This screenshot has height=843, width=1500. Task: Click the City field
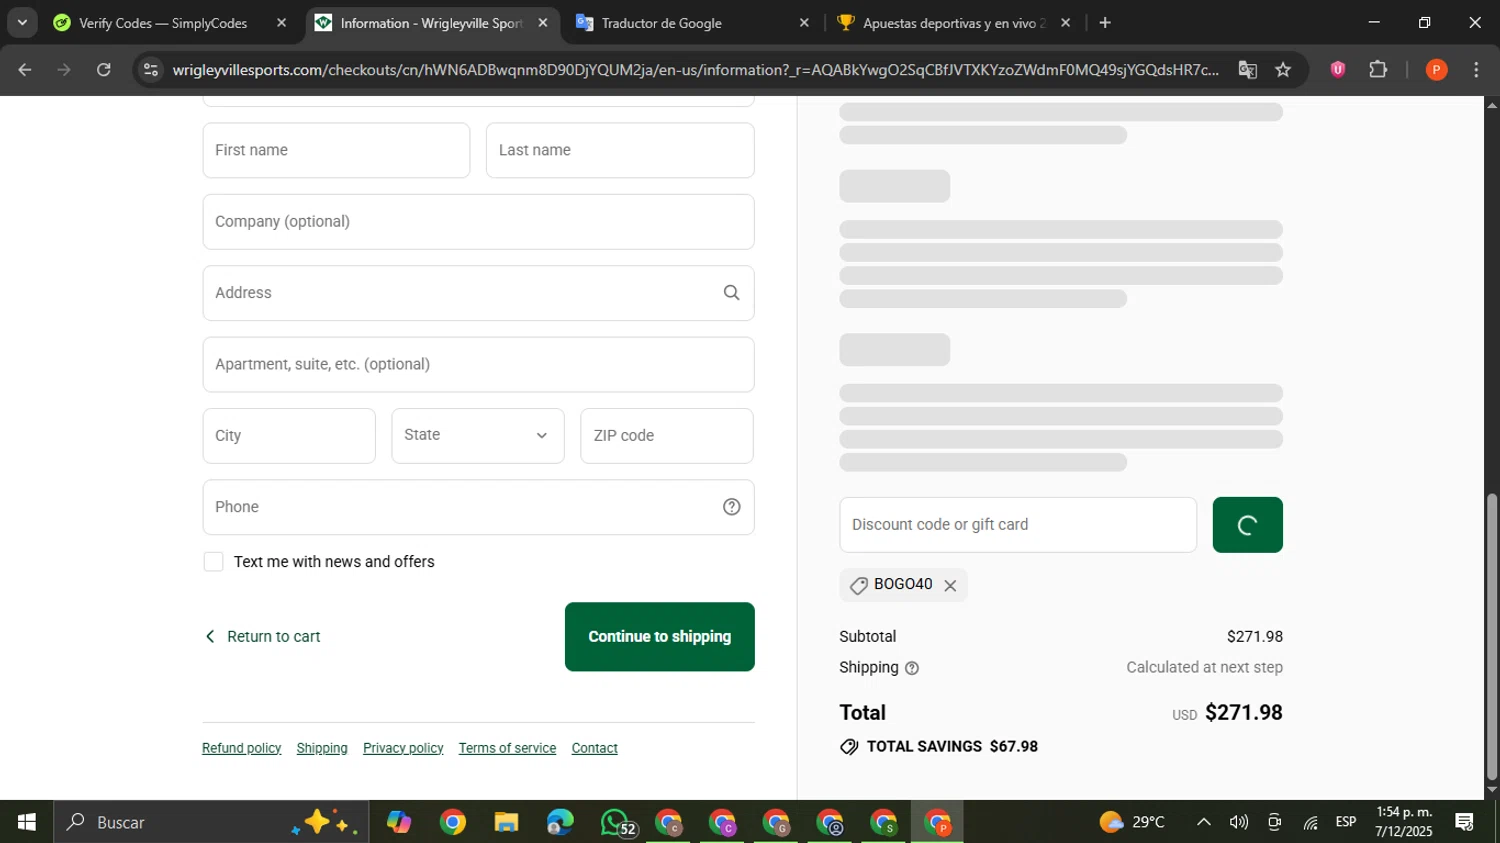(x=289, y=436)
